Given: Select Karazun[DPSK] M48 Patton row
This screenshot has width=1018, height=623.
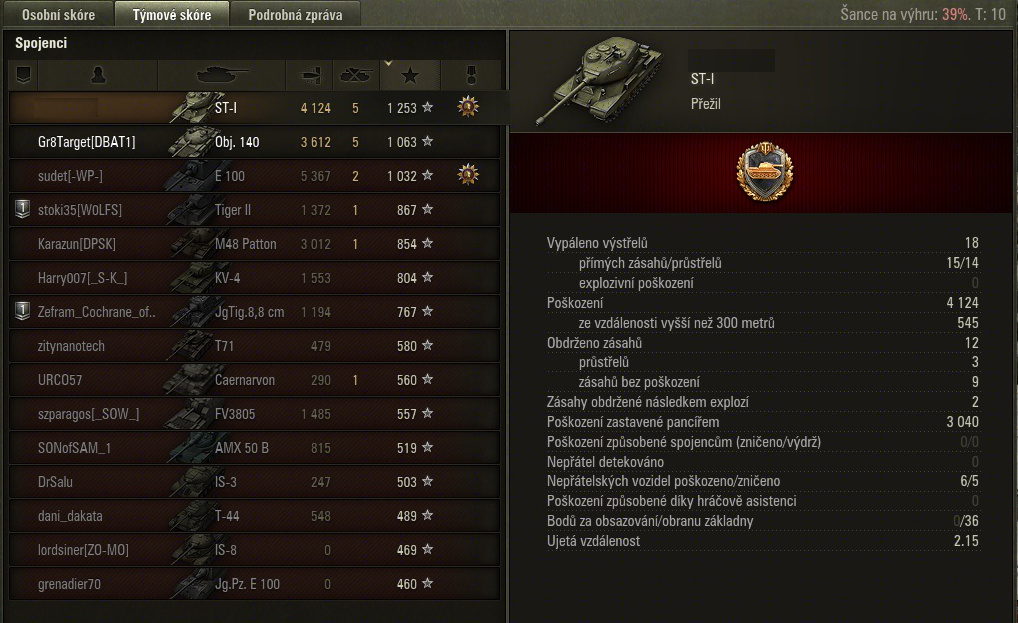Looking at the screenshot, I should click(254, 244).
